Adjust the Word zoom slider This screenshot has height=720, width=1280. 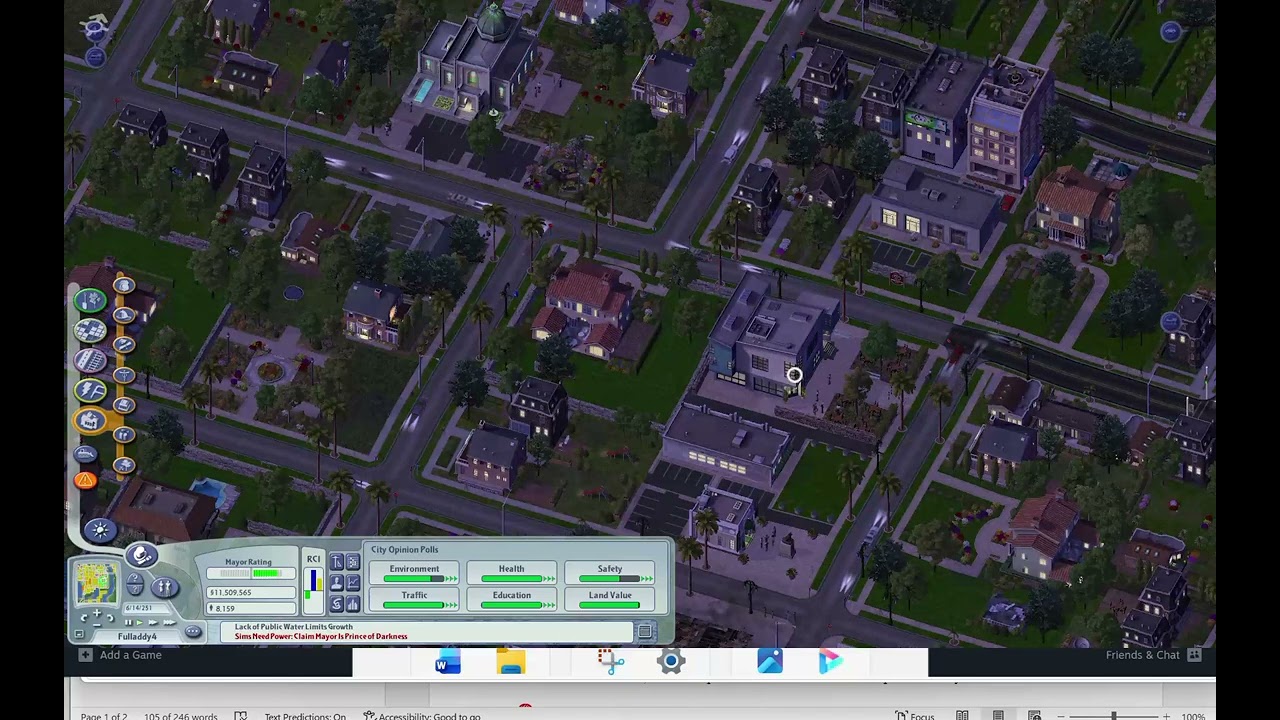[1113, 716]
